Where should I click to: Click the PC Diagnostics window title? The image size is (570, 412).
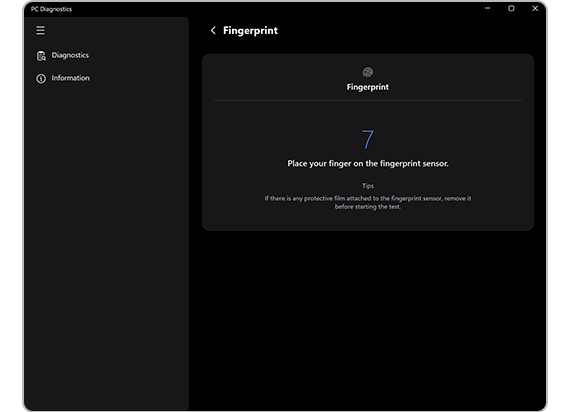(x=51, y=9)
